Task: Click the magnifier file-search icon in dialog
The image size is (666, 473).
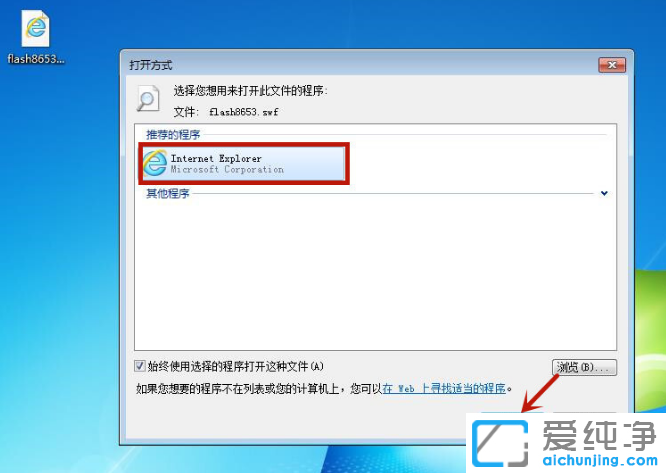Action: point(148,98)
